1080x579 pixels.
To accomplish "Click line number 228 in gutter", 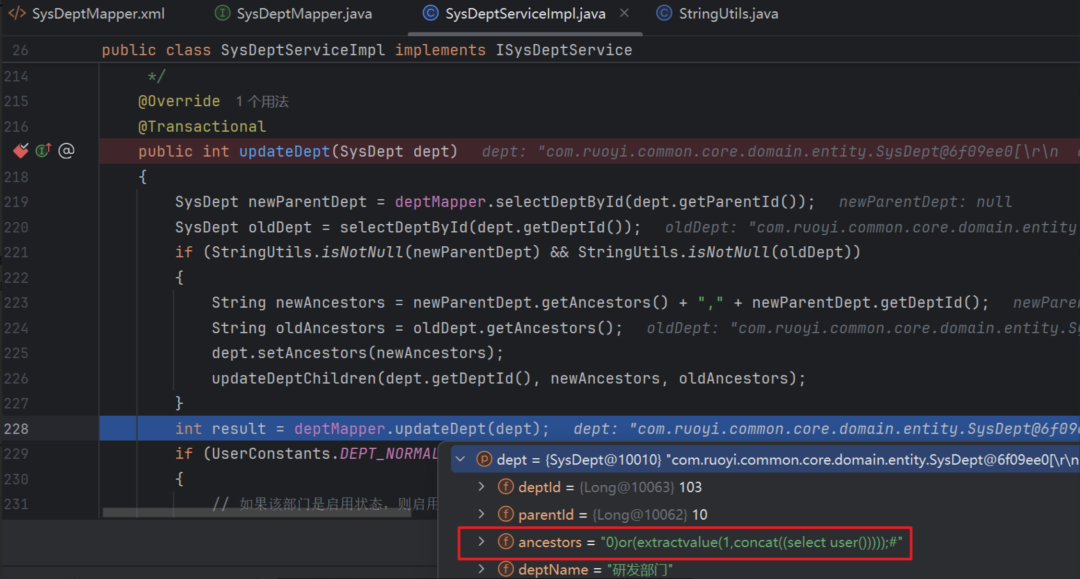I will [x=17, y=429].
